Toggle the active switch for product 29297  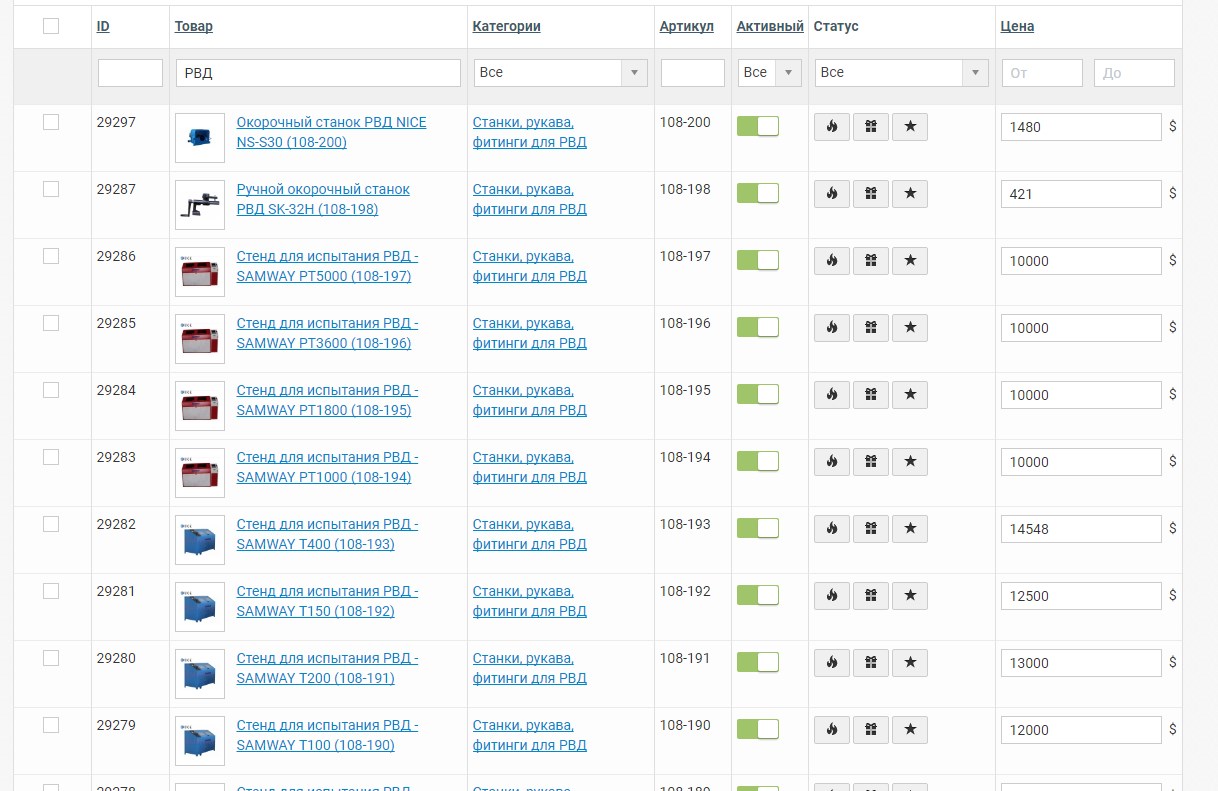758,126
